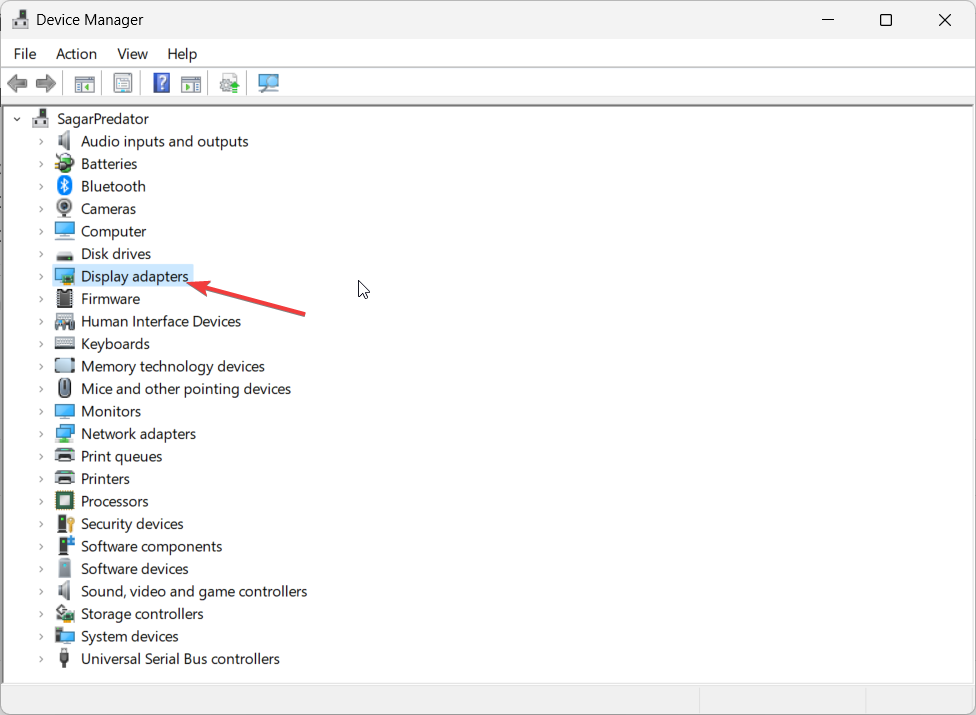976x715 pixels.
Task: Click the Mice and other pointing devices icon
Action: click(64, 388)
